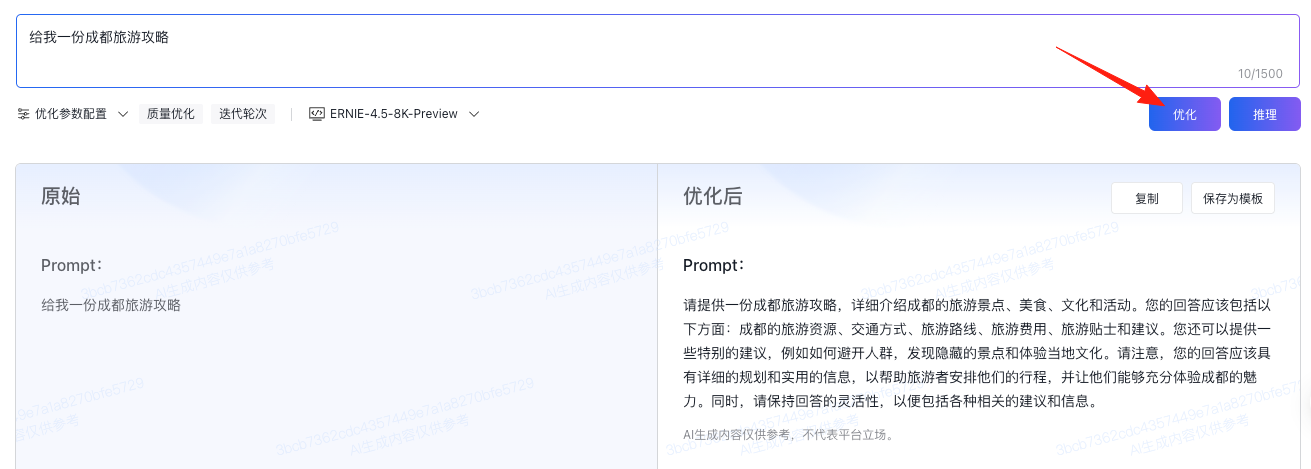Click the Prompt： label in 原始 panel
The height and width of the screenshot is (469, 1311).
[x=72, y=265]
